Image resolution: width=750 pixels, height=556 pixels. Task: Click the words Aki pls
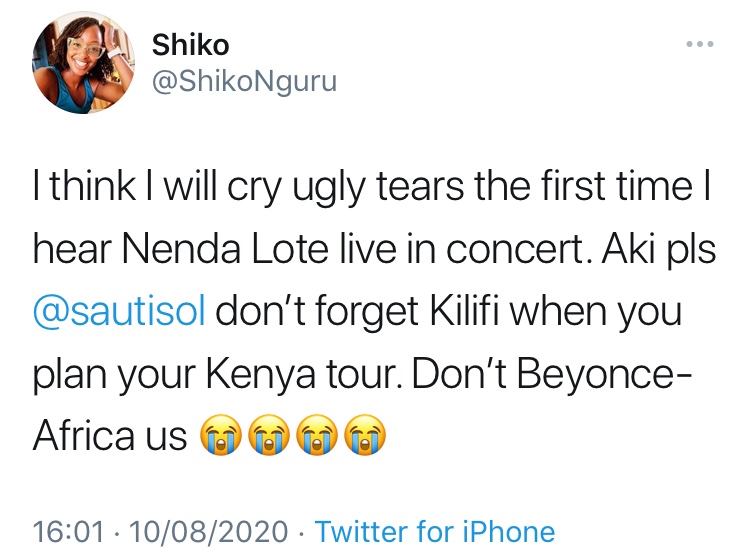(656, 250)
